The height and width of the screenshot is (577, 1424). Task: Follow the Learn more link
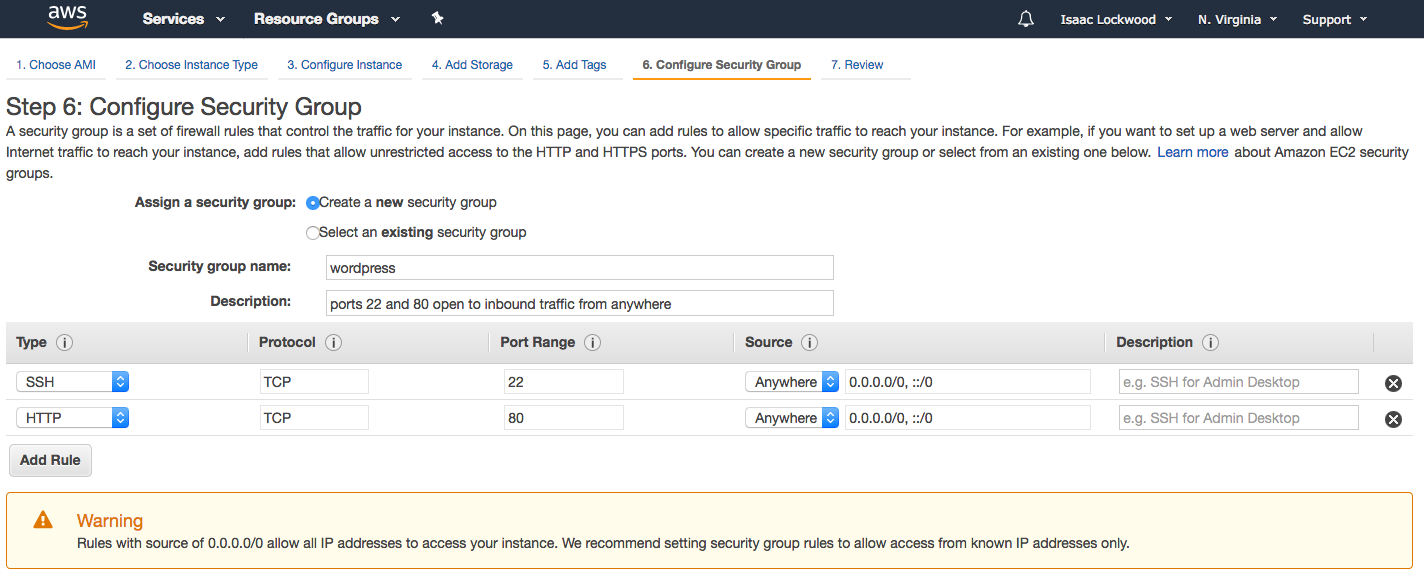1192,152
